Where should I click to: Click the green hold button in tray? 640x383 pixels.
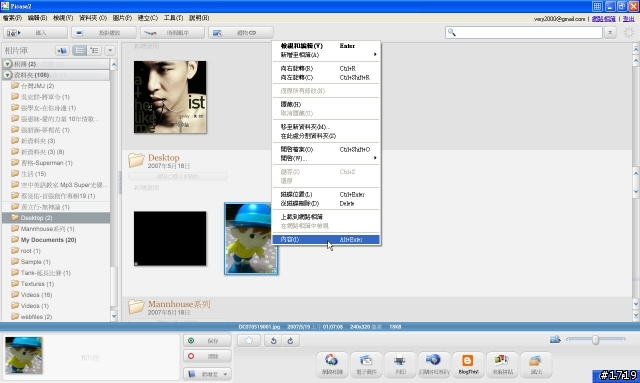207,341
